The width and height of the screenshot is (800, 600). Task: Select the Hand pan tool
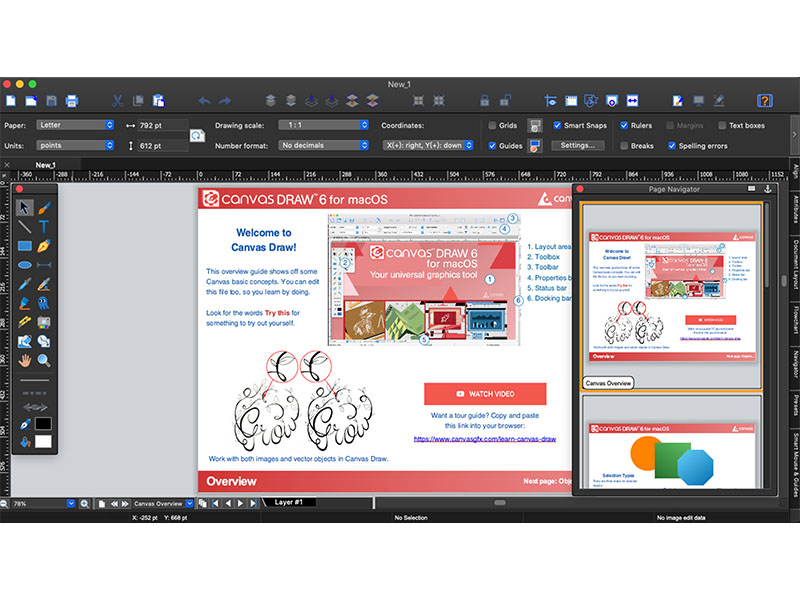(24, 360)
